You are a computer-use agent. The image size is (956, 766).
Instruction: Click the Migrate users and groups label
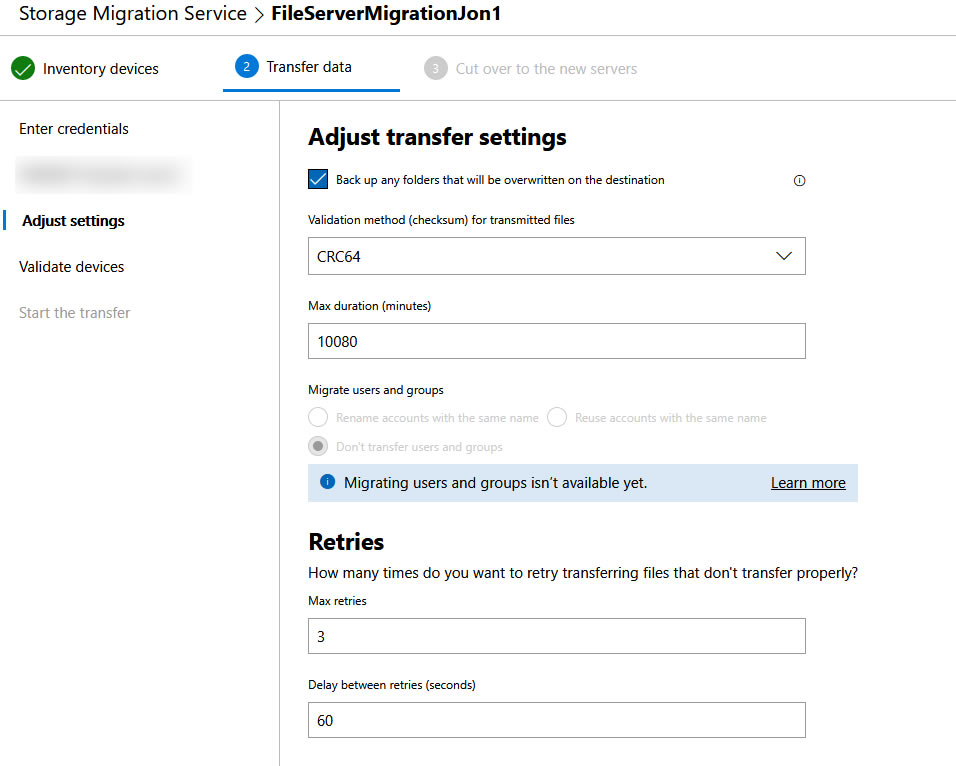(376, 390)
